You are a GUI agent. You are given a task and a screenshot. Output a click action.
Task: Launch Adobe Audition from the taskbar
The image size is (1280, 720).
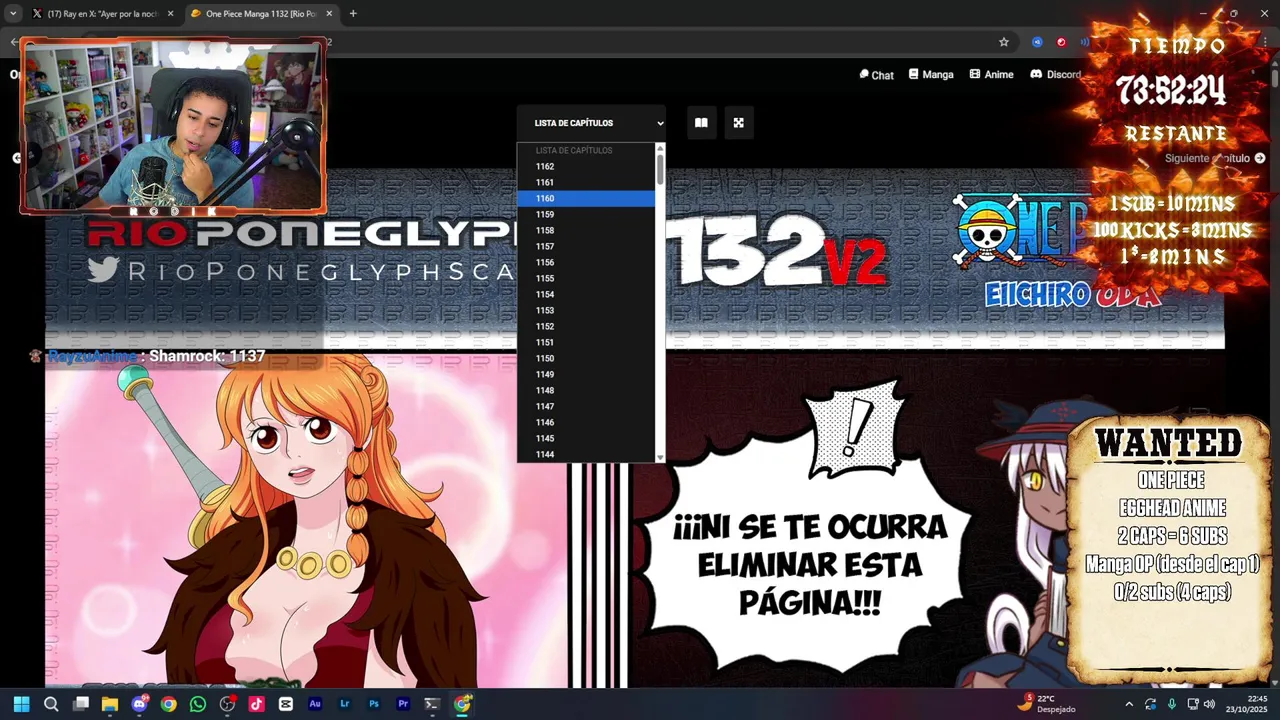coord(315,704)
